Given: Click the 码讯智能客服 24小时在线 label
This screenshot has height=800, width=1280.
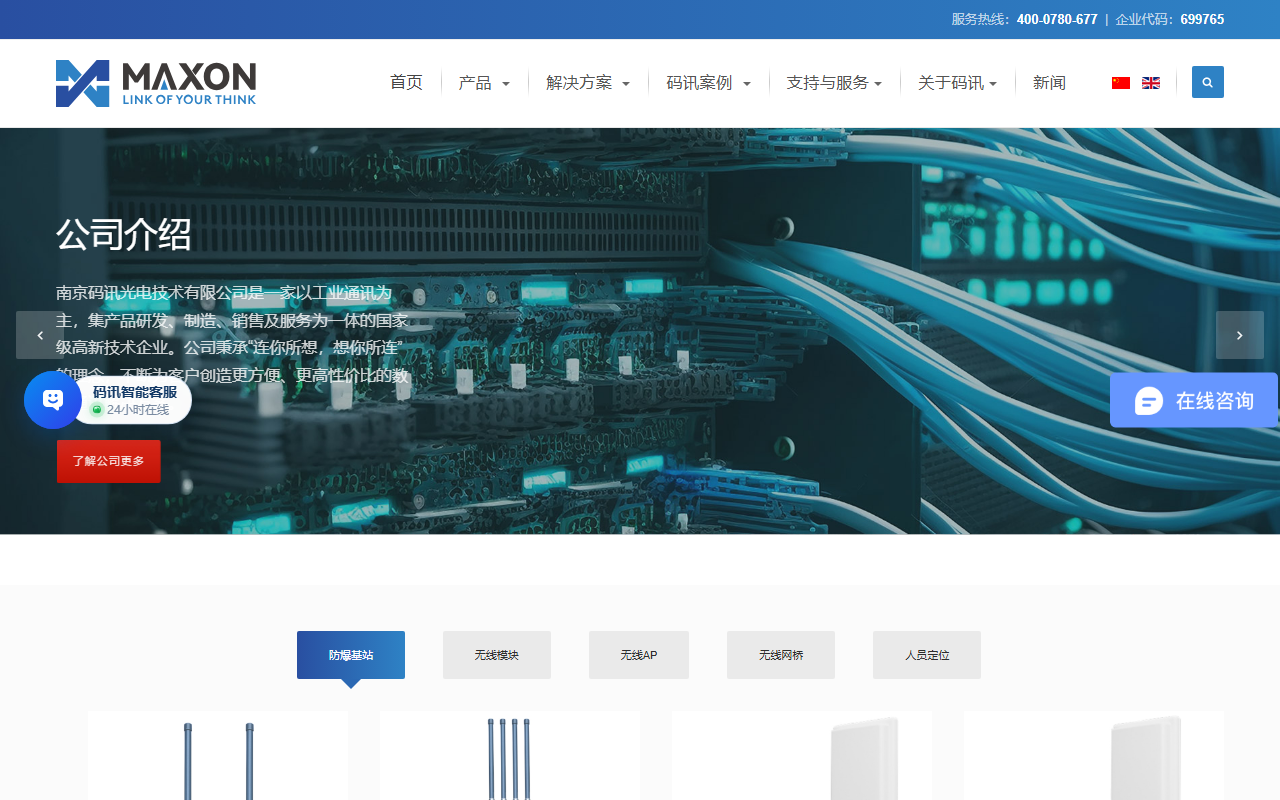Looking at the screenshot, I should pyautogui.click(x=135, y=401).
